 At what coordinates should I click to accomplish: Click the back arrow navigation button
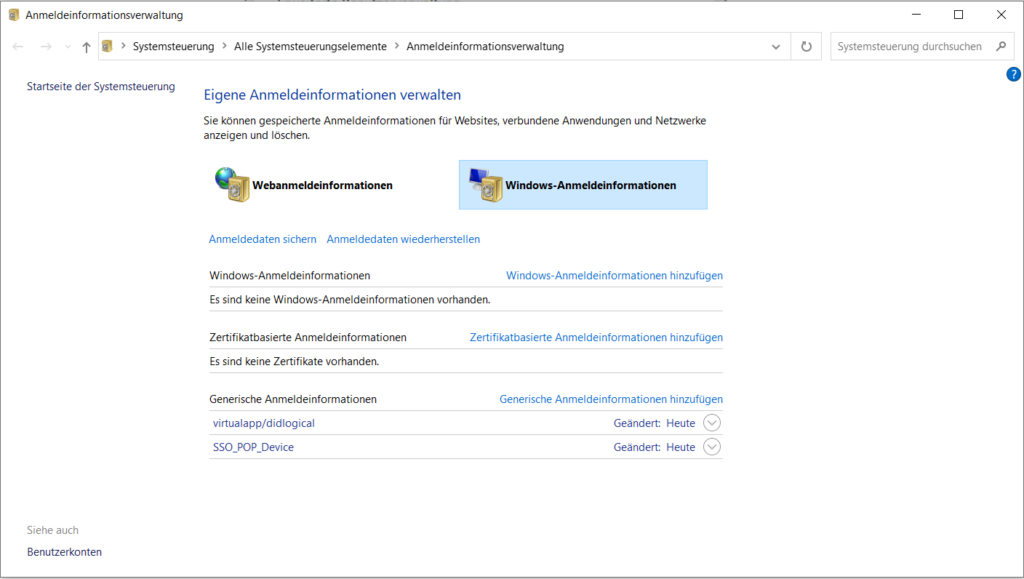[x=19, y=47]
